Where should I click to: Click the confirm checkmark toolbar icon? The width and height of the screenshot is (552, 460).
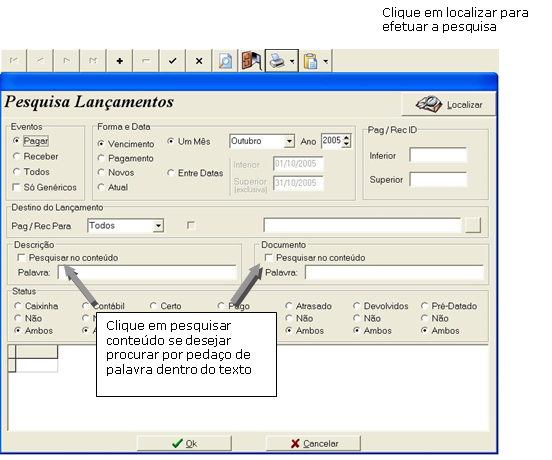coord(172,61)
